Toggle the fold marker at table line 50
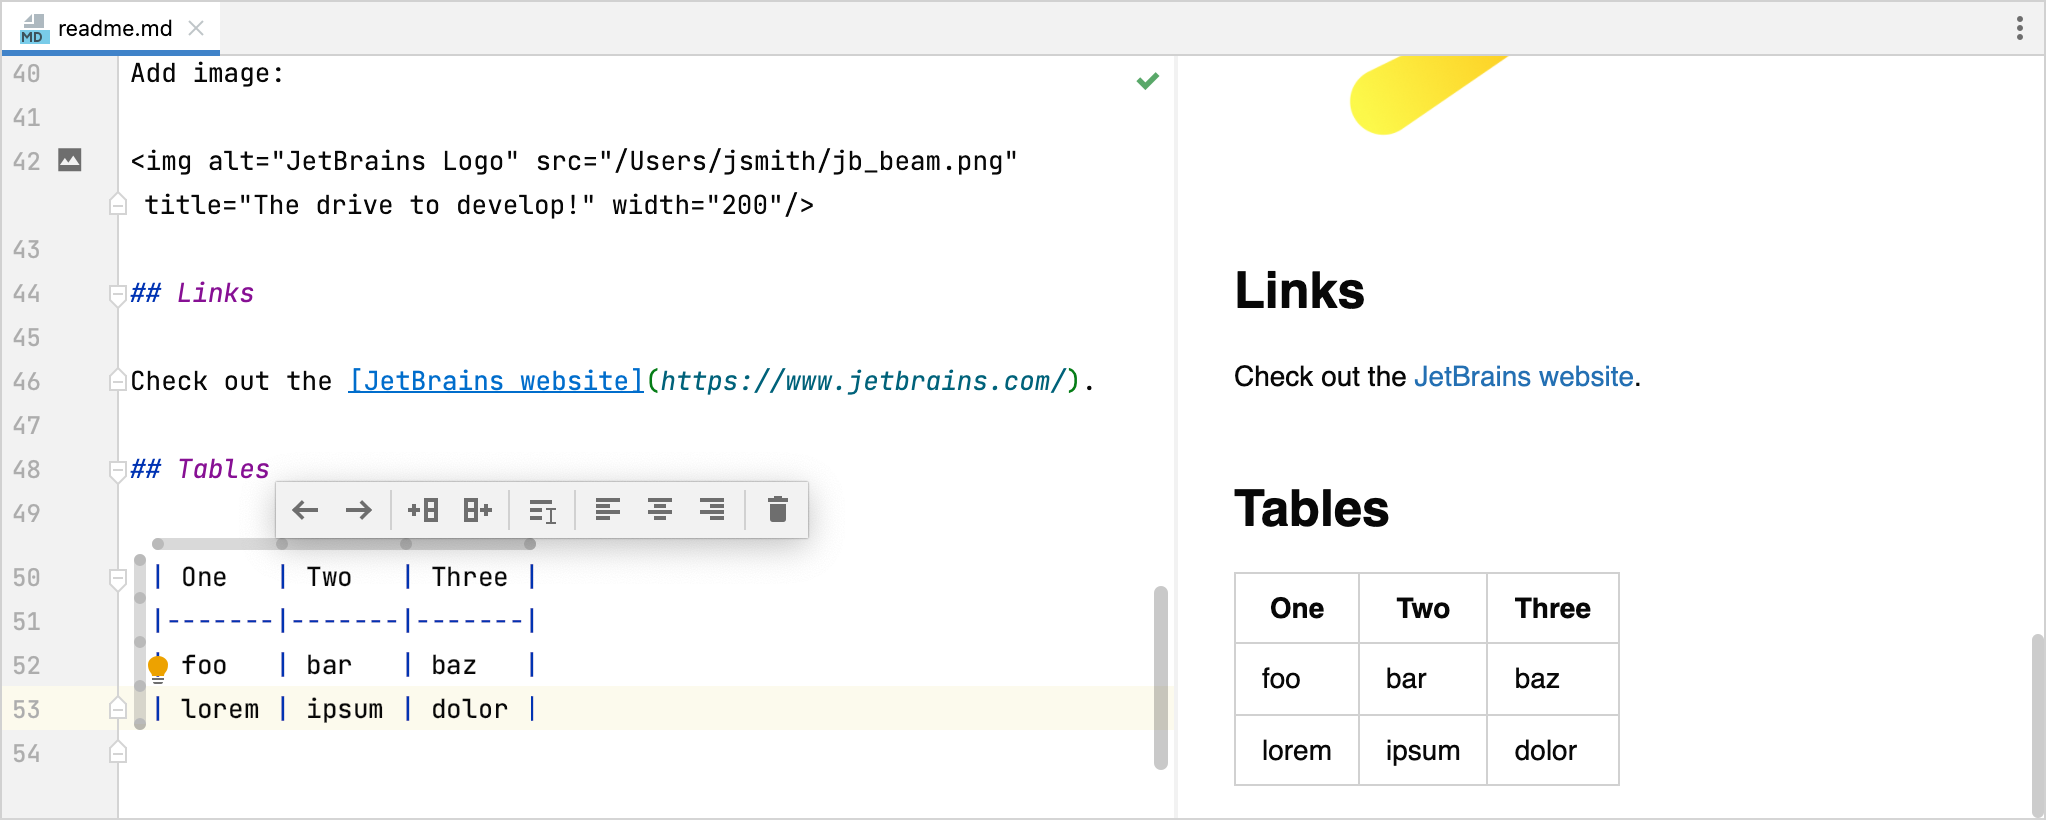The height and width of the screenshot is (820, 2046). tap(117, 578)
